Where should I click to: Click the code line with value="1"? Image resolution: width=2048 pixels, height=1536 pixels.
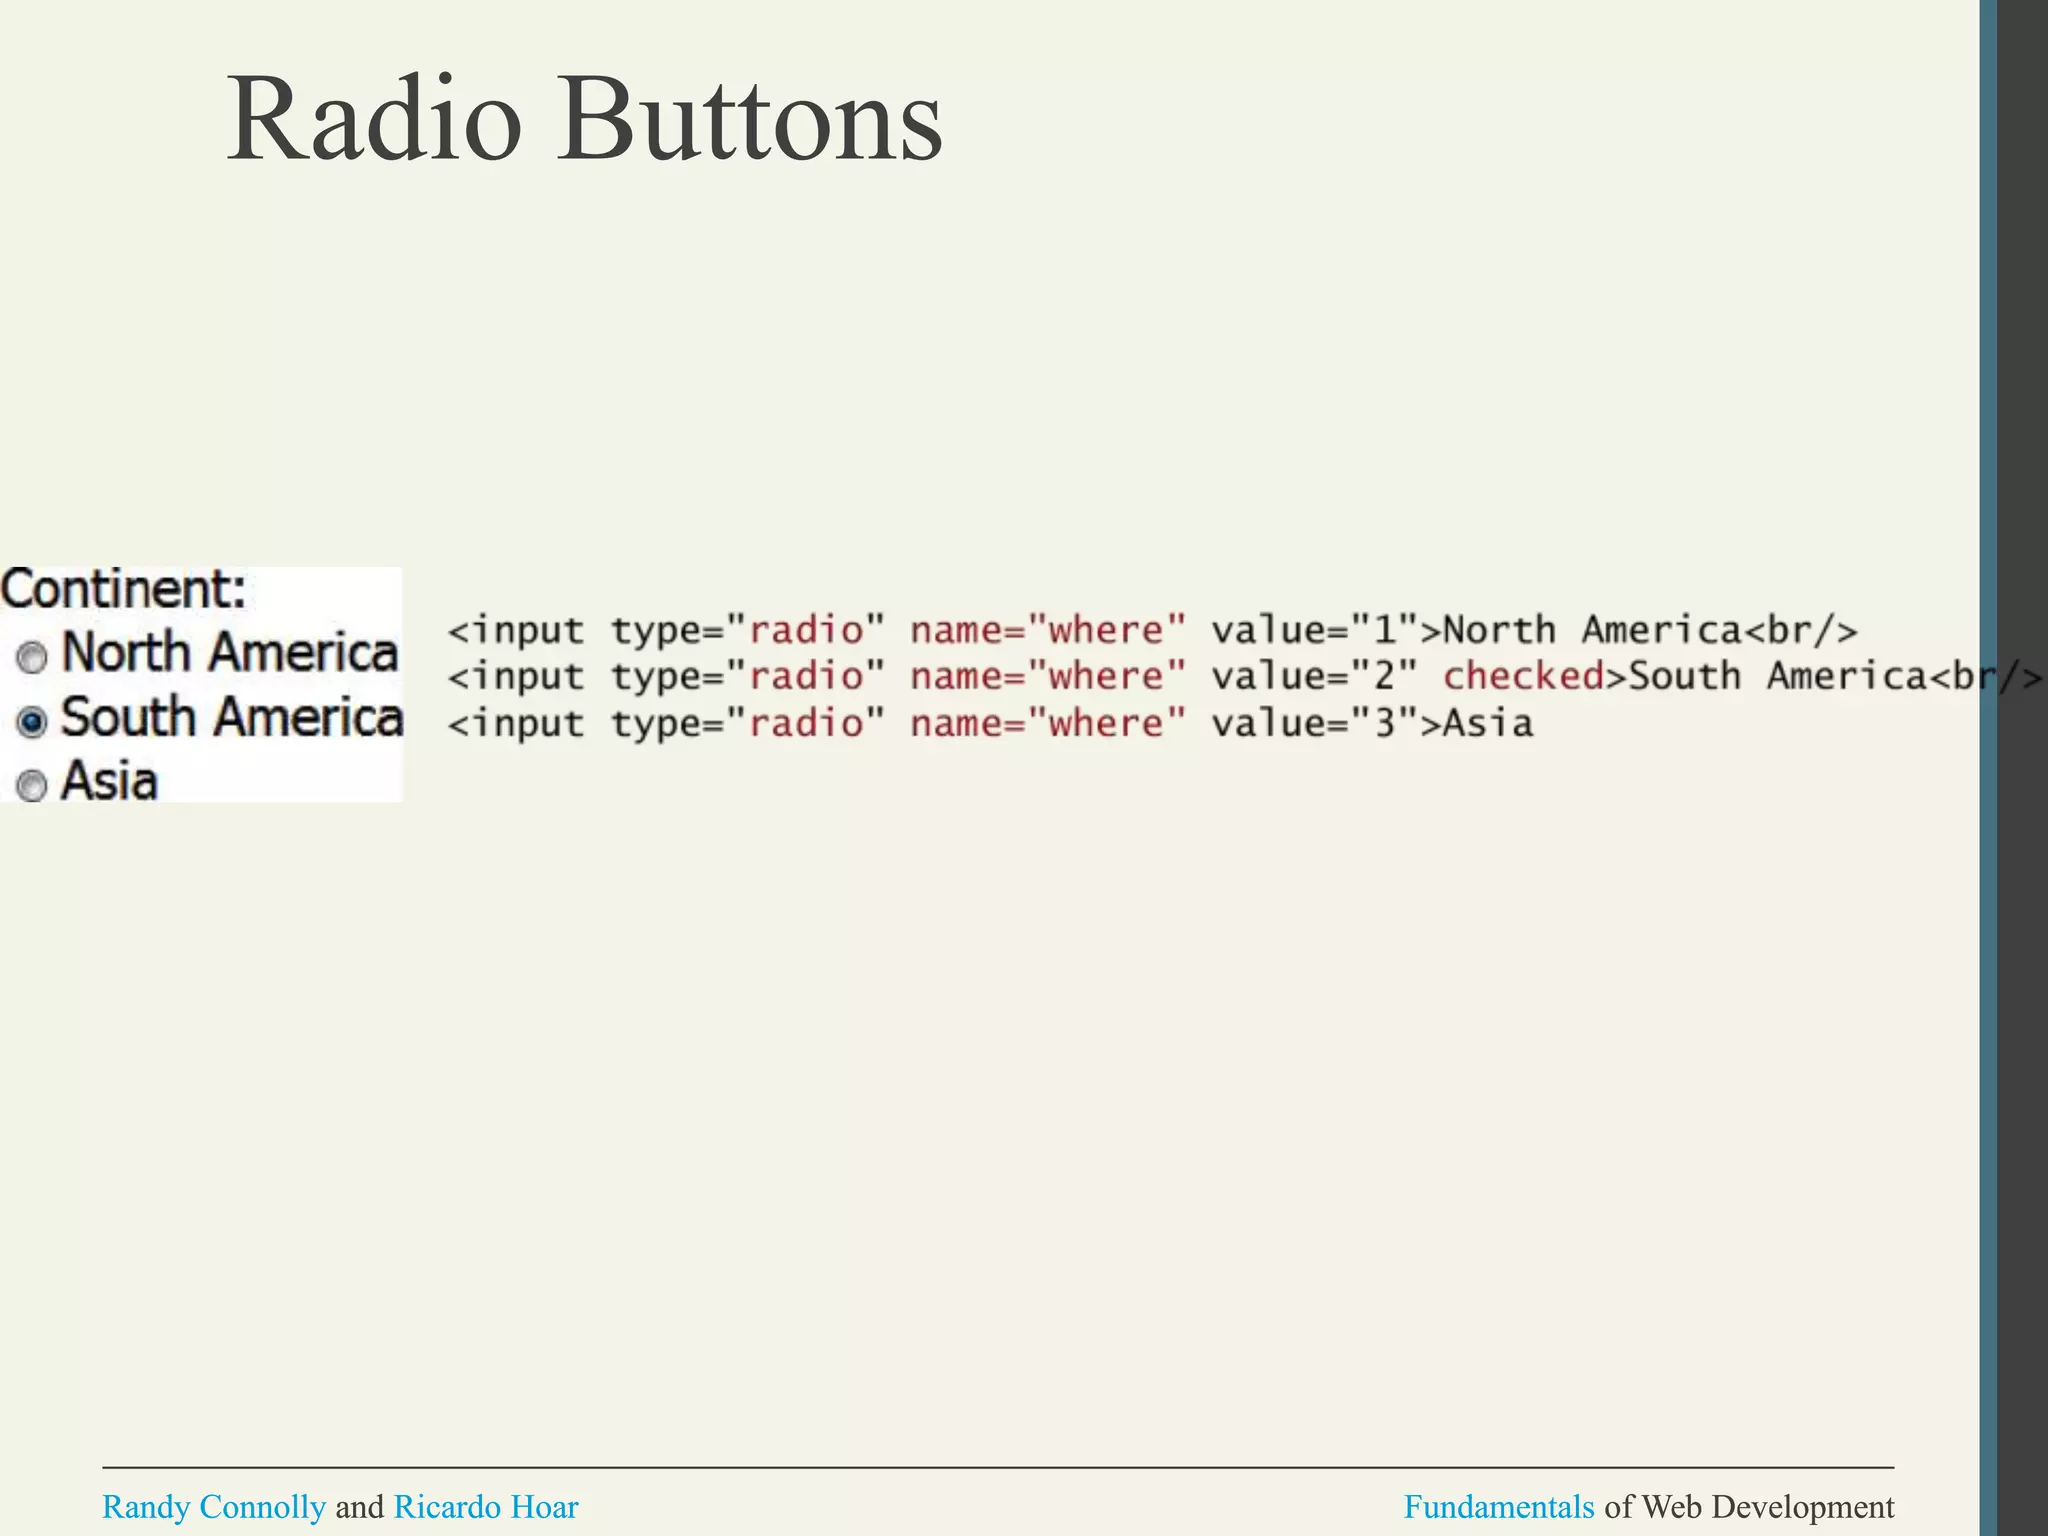(x=1152, y=631)
